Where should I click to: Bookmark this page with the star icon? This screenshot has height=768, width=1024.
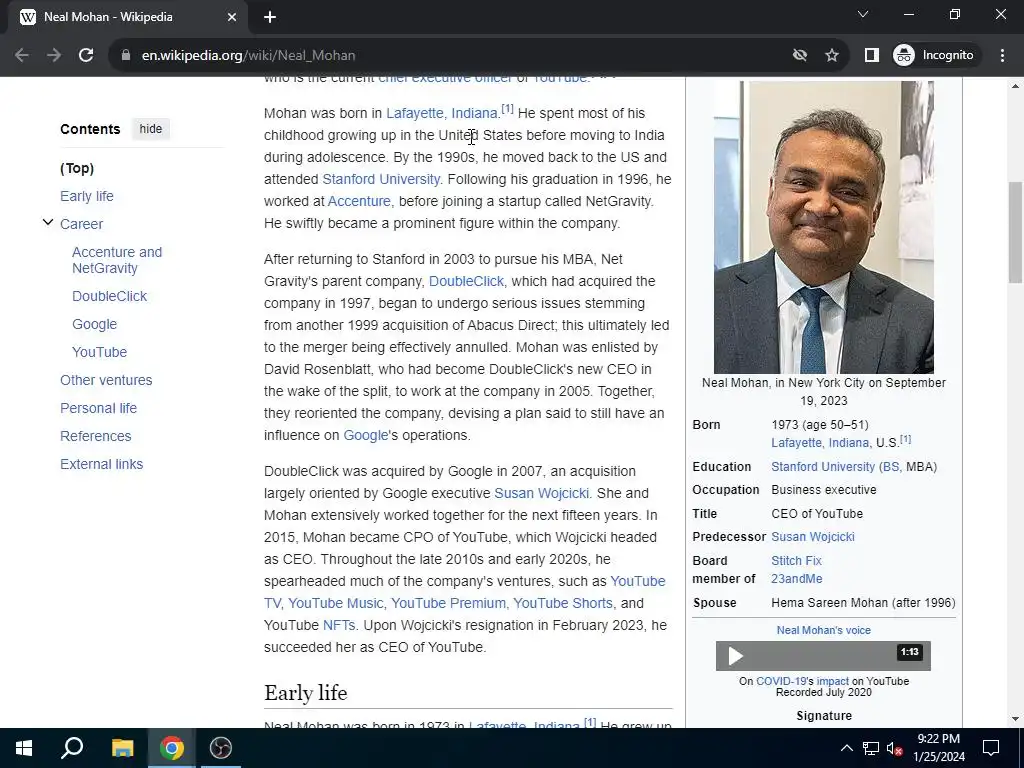click(831, 56)
